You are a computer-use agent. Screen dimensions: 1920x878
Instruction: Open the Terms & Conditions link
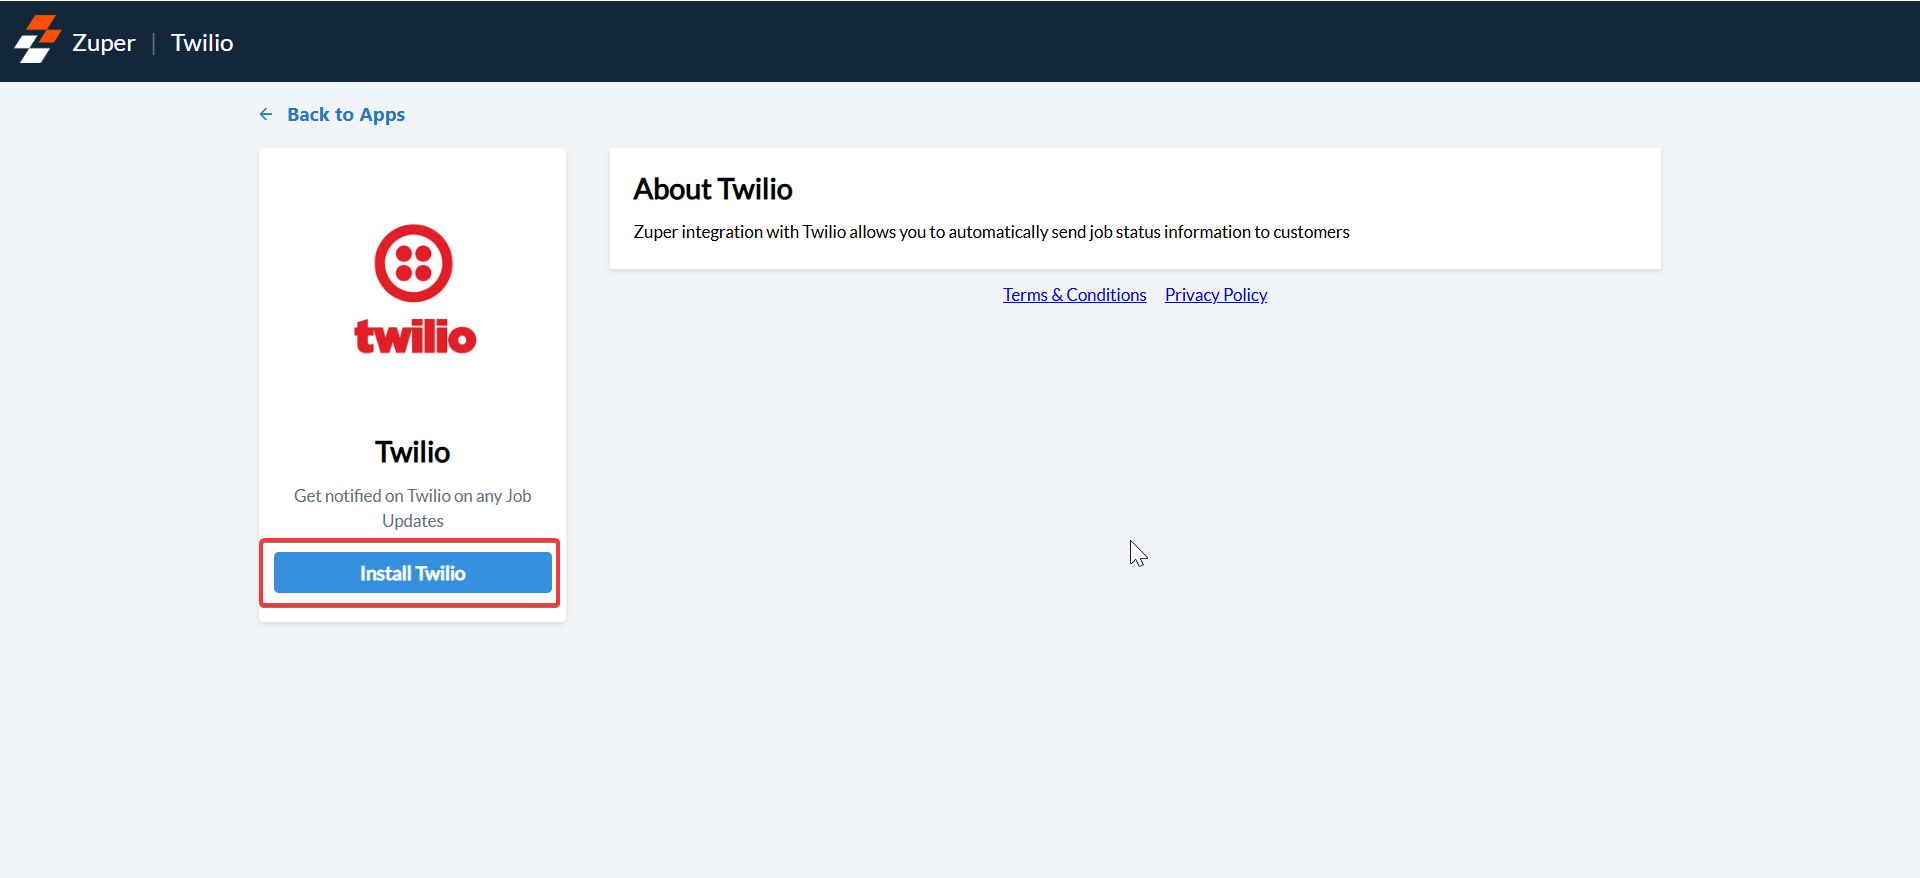1075,295
